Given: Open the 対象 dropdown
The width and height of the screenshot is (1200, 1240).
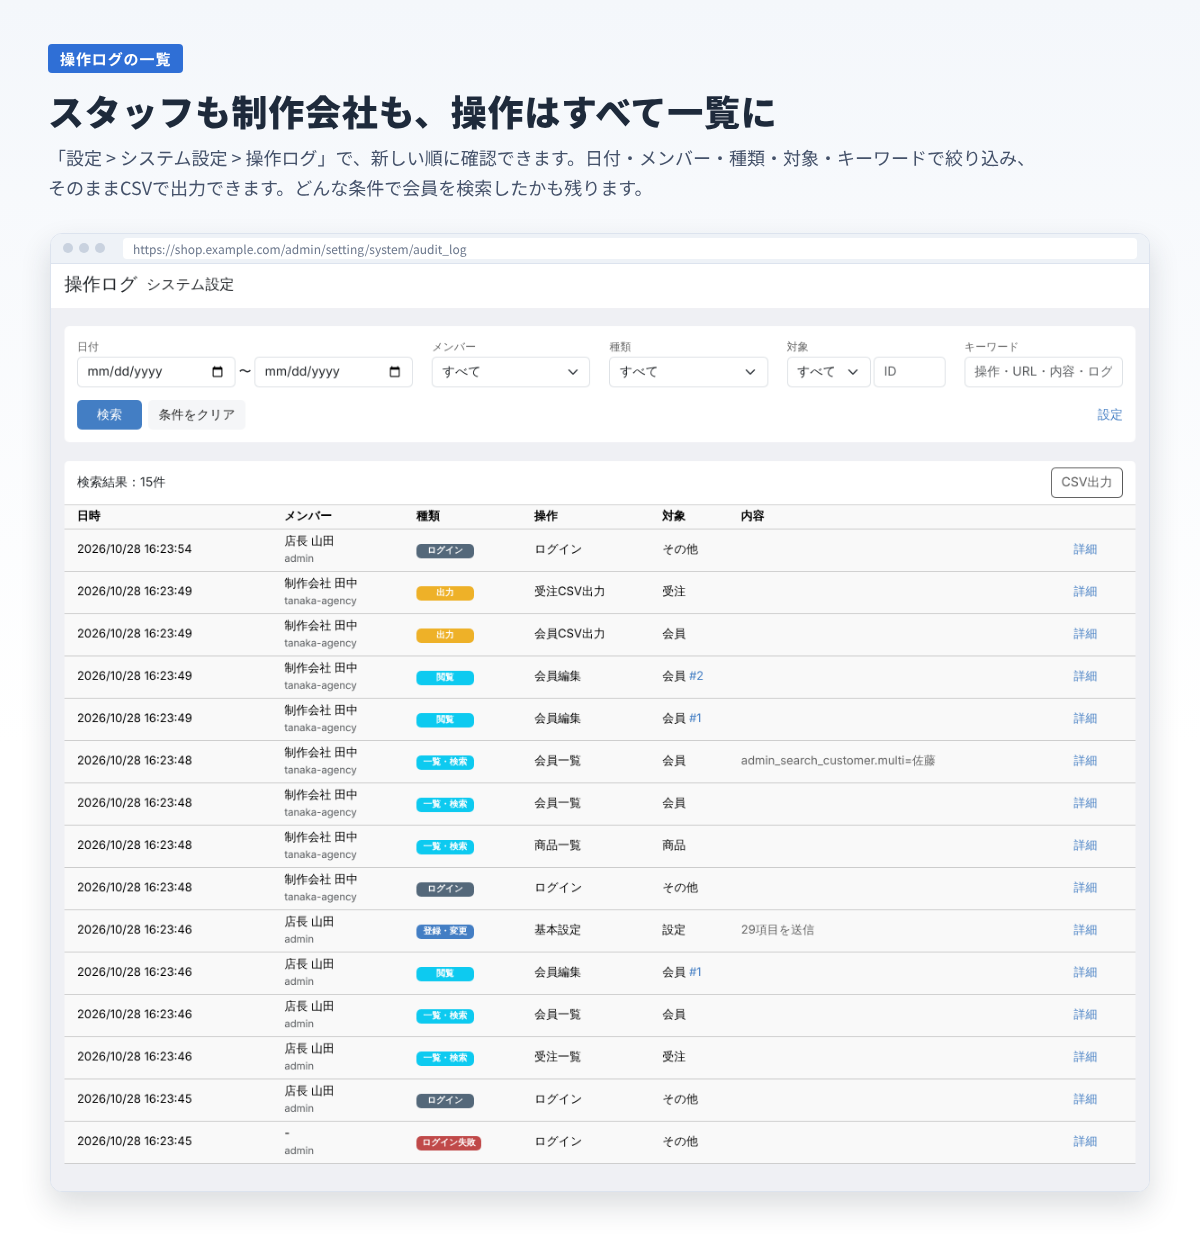Looking at the screenshot, I should click(828, 372).
